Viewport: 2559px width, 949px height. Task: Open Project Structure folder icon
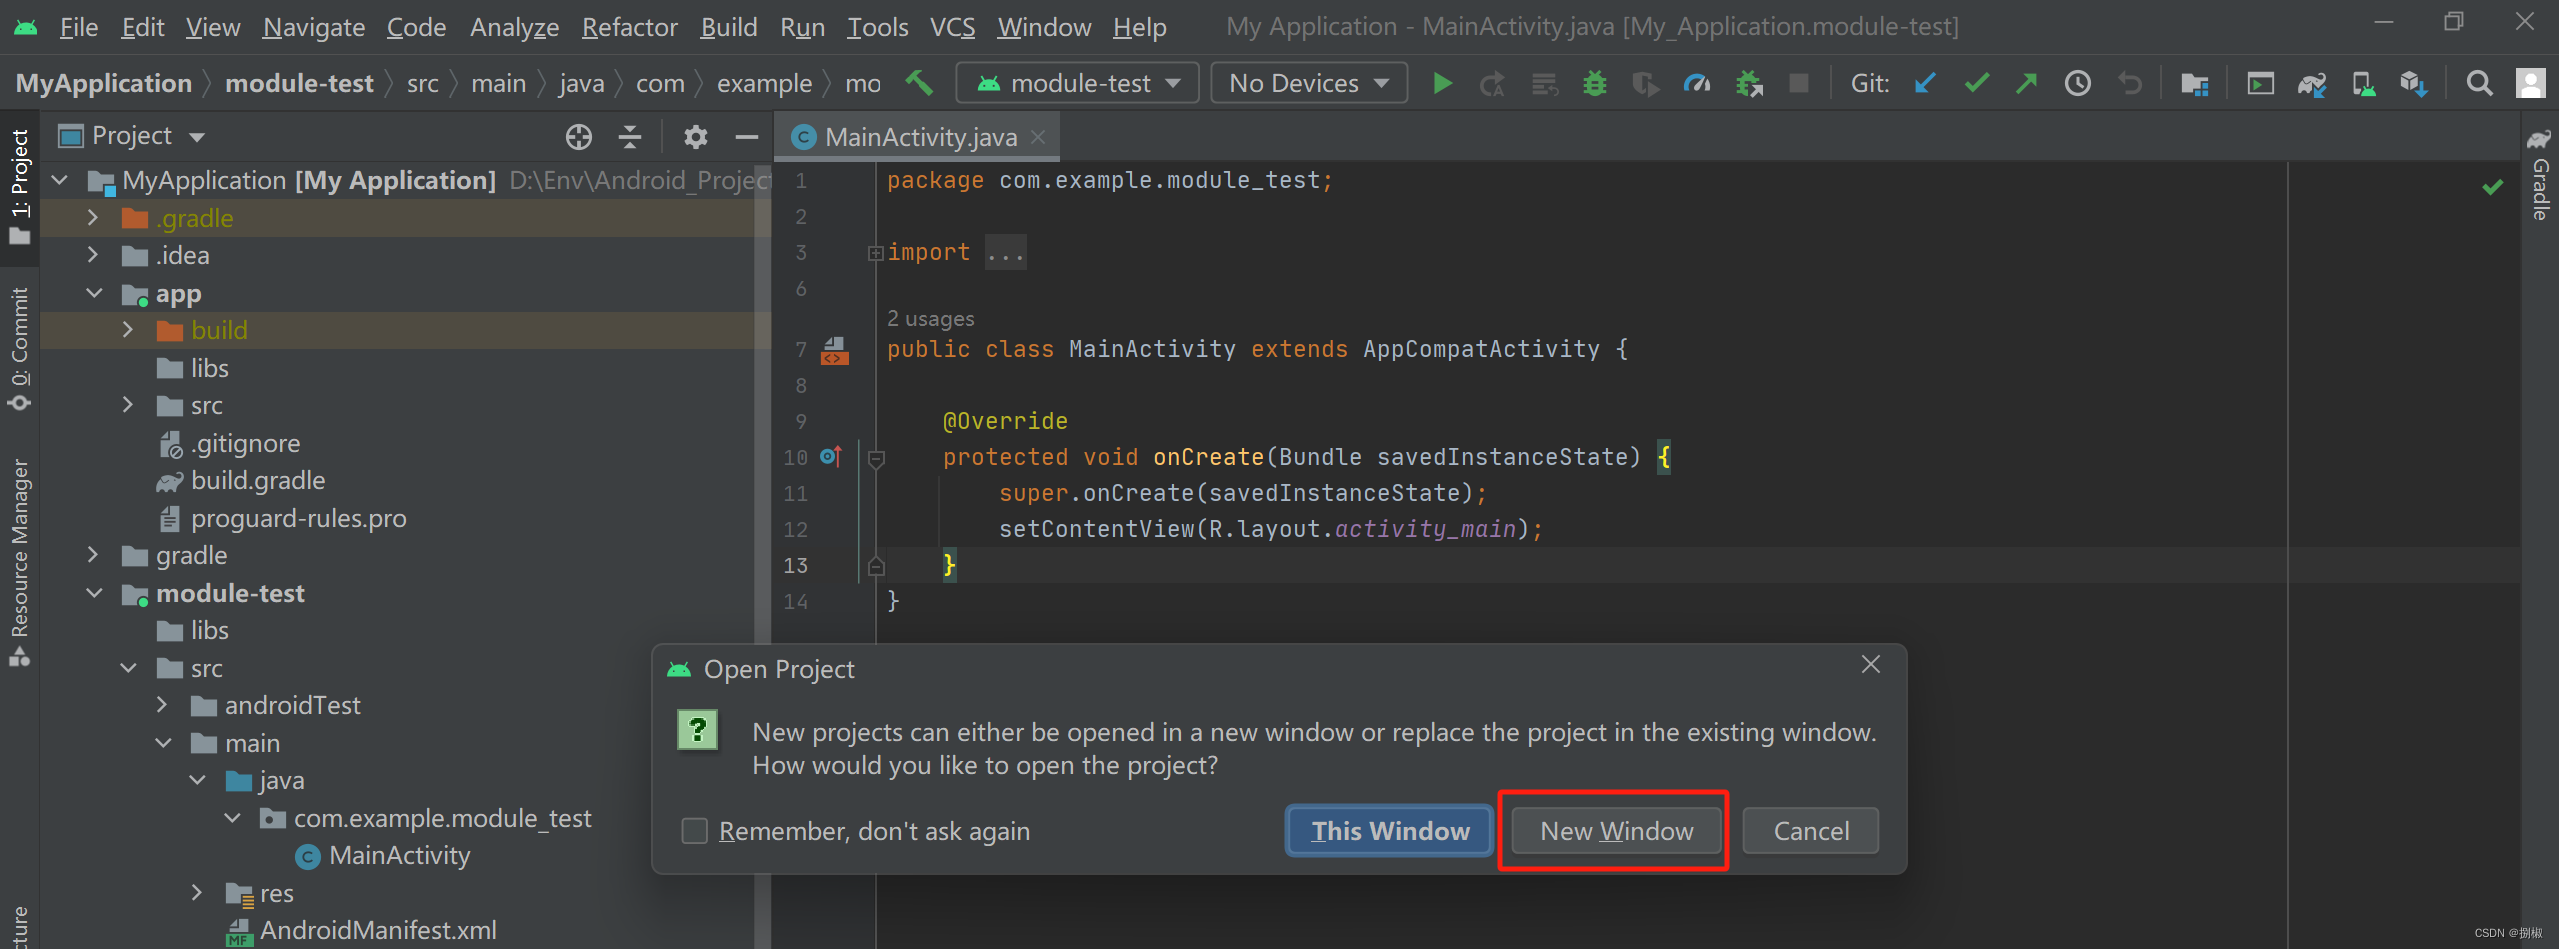tap(2194, 83)
